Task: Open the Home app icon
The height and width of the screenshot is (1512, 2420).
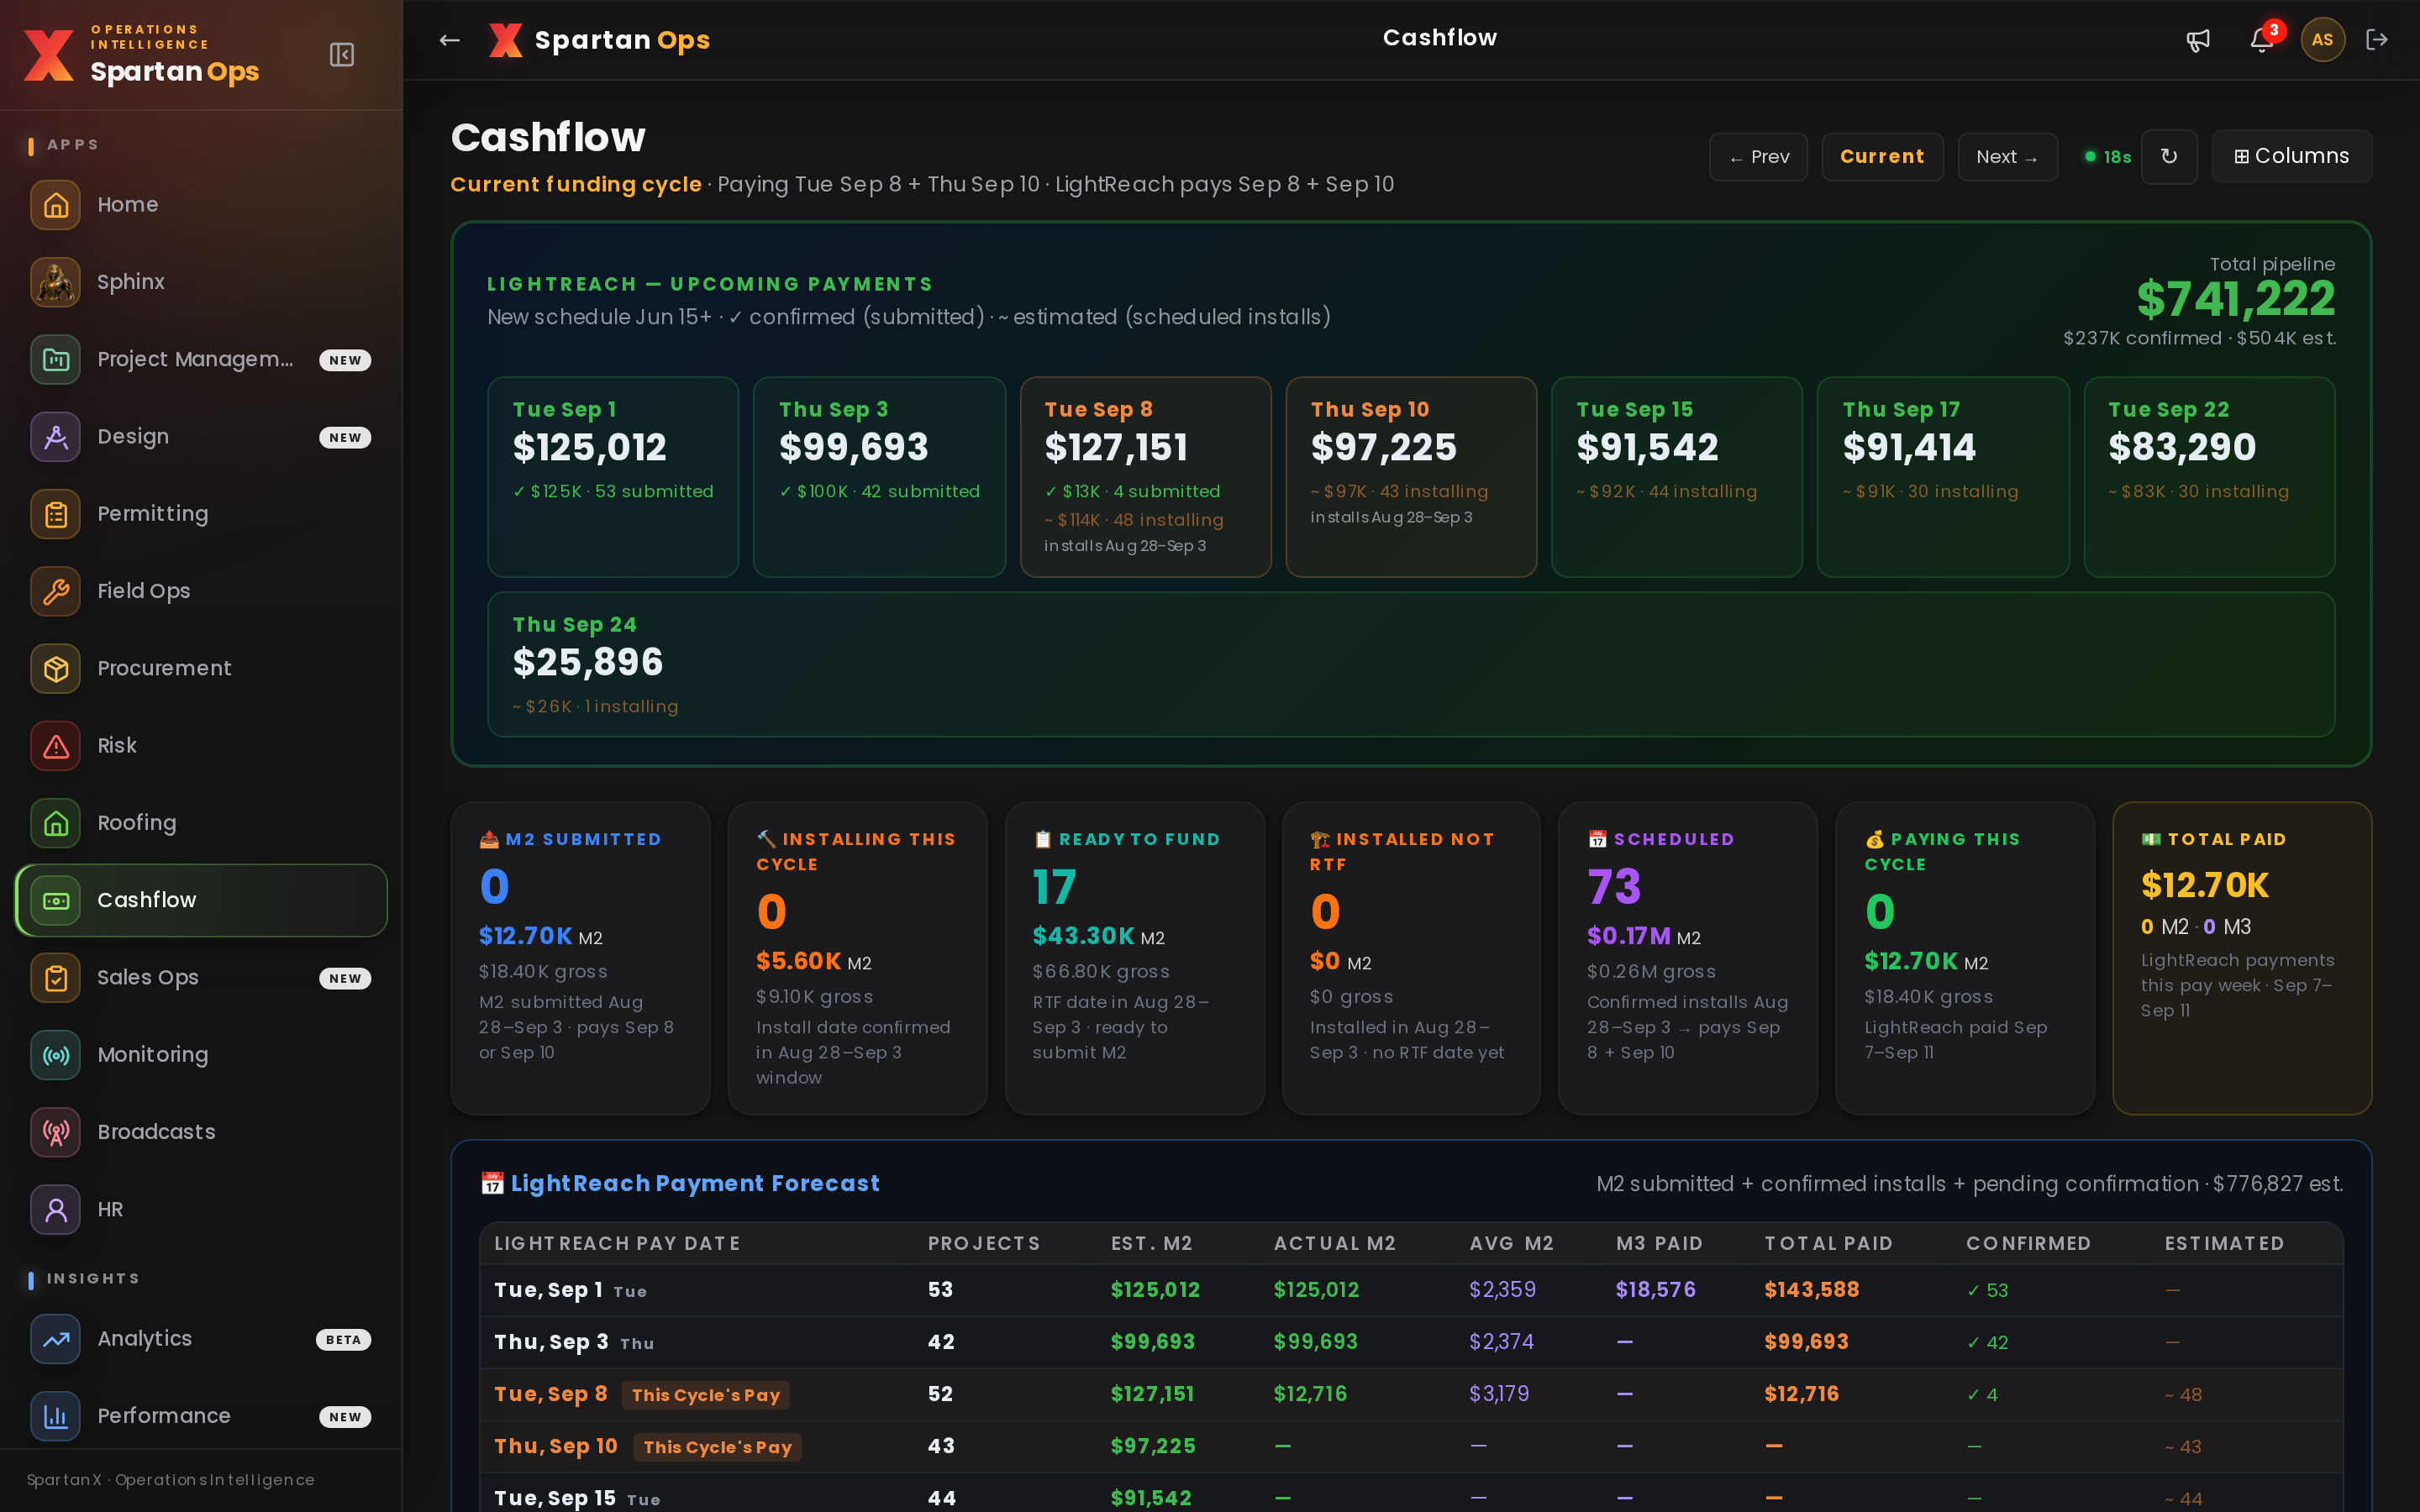Action: [56, 205]
